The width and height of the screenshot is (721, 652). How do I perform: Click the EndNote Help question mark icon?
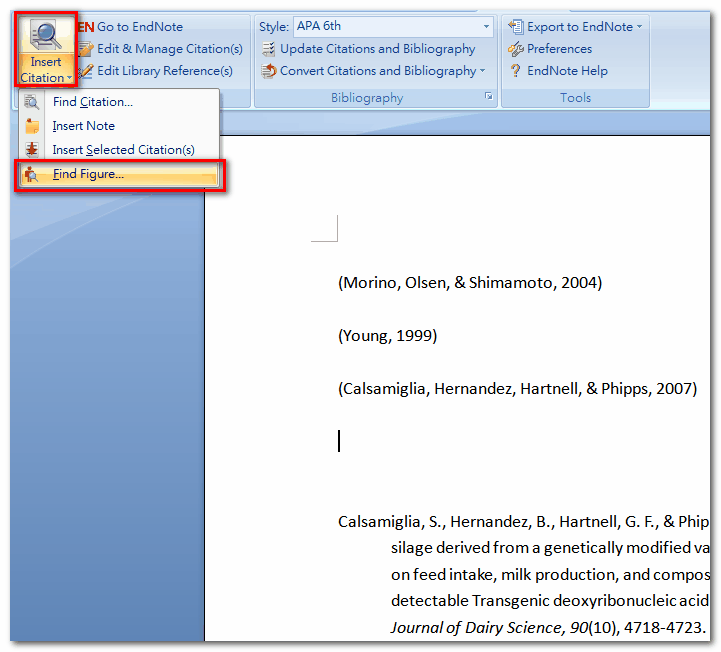click(x=515, y=71)
